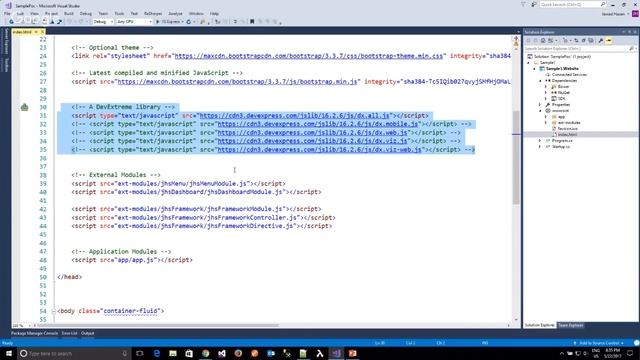Select the Startup.cs file
Viewport: 640px width, 360px height.
(561, 147)
